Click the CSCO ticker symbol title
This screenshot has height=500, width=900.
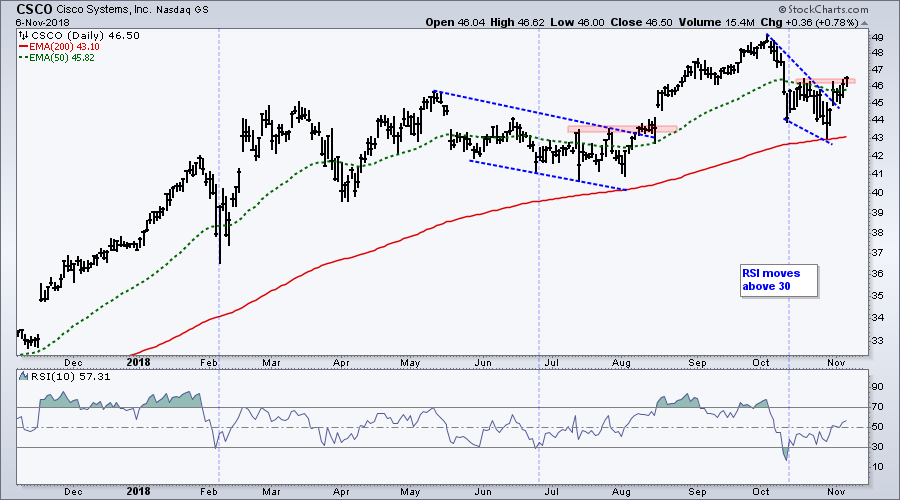(x=34, y=10)
